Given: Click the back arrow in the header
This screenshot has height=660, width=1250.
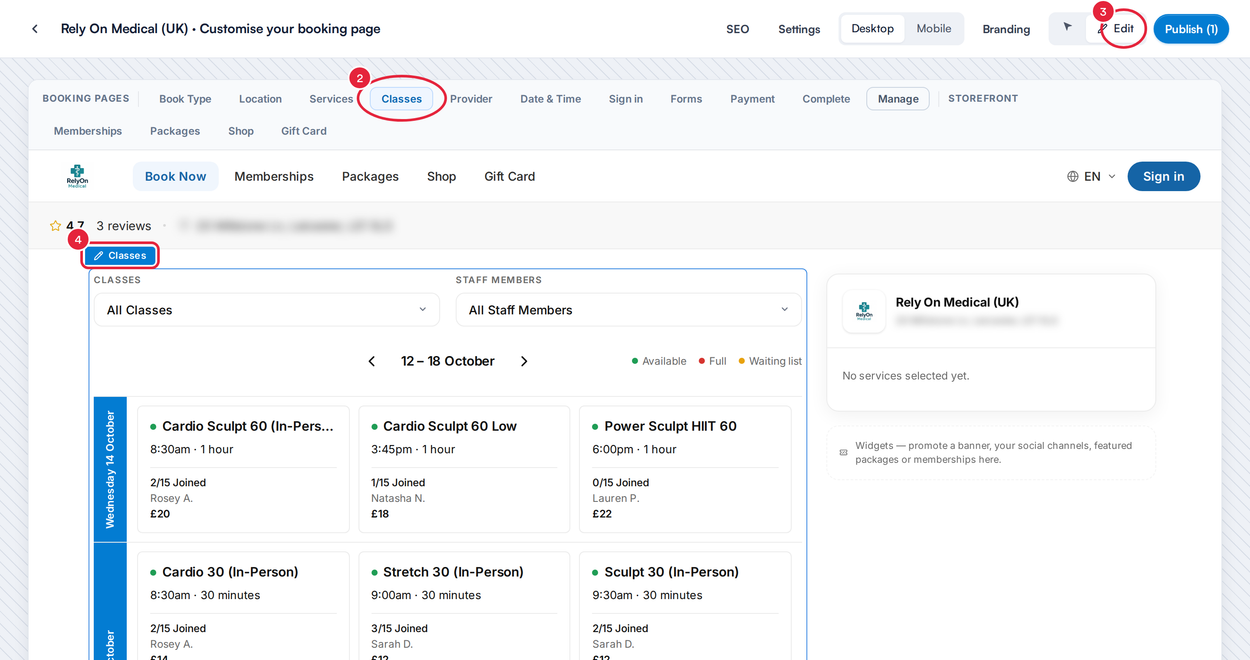Looking at the screenshot, I should (35, 29).
